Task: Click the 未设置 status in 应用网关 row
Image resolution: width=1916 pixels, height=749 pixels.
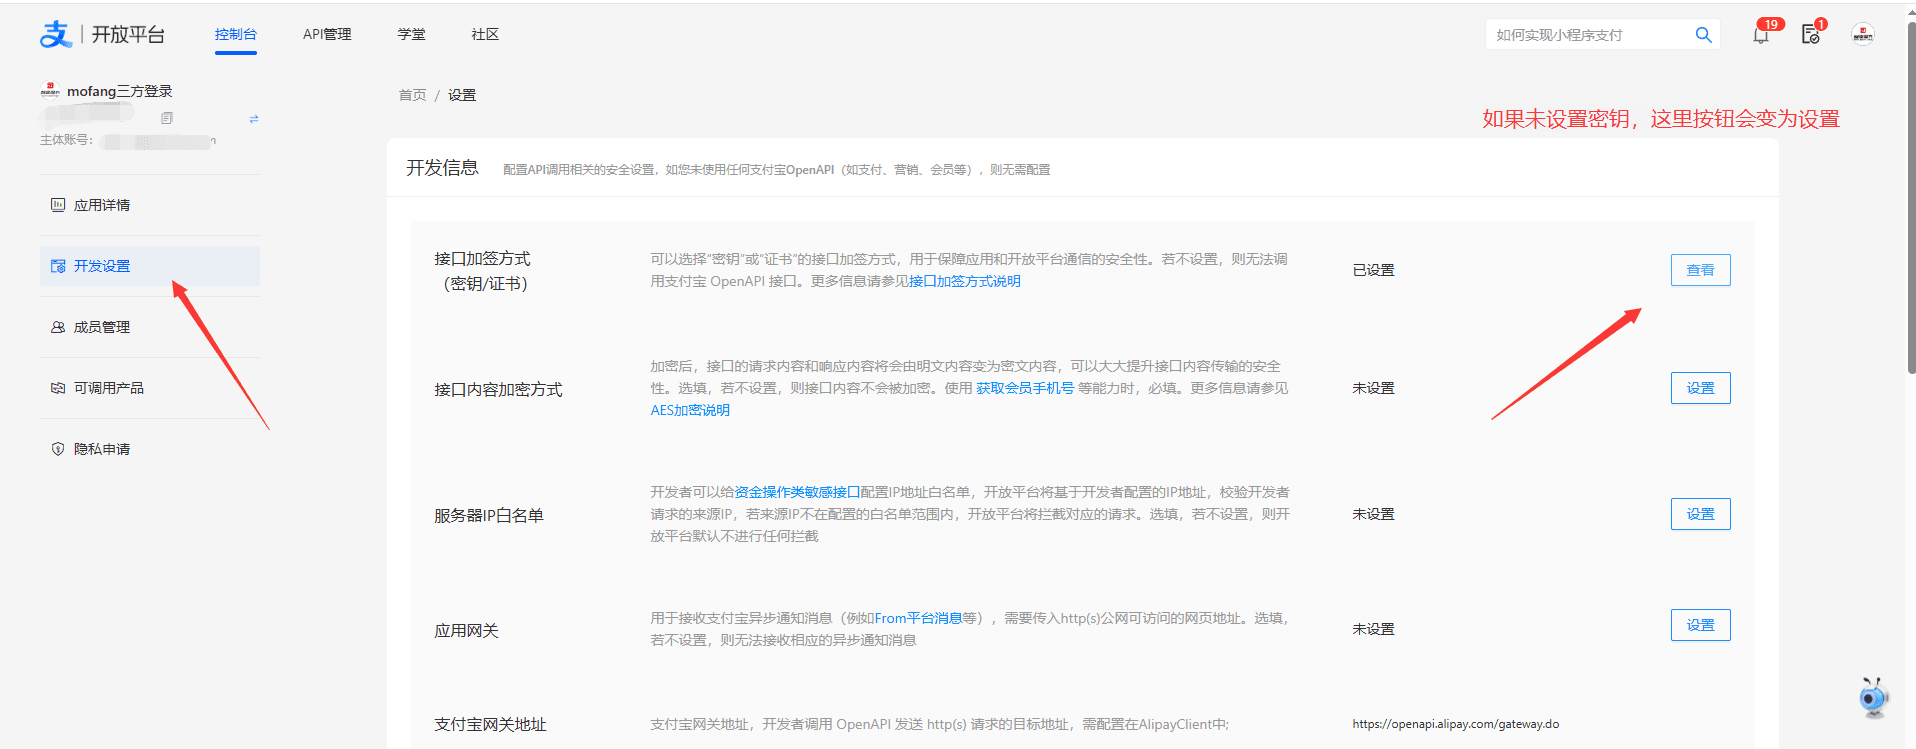Action: pos(1373,629)
